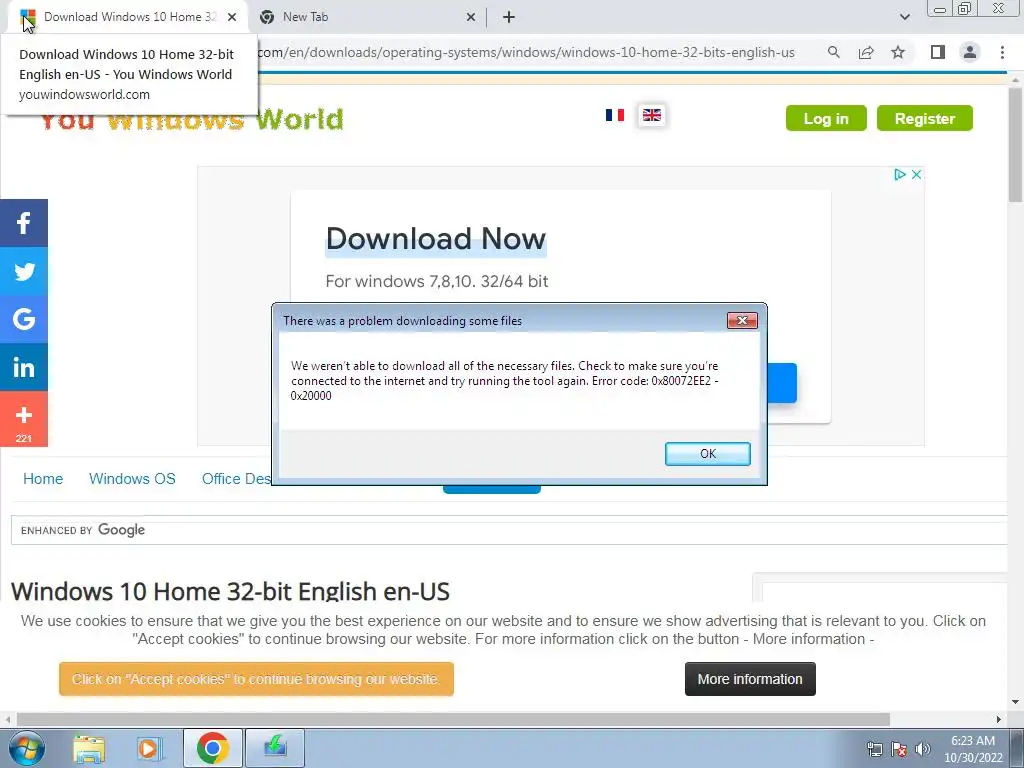Open the clock showing 6:23 AM
The height and width of the screenshot is (768, 1024).
tap(972, 749)
